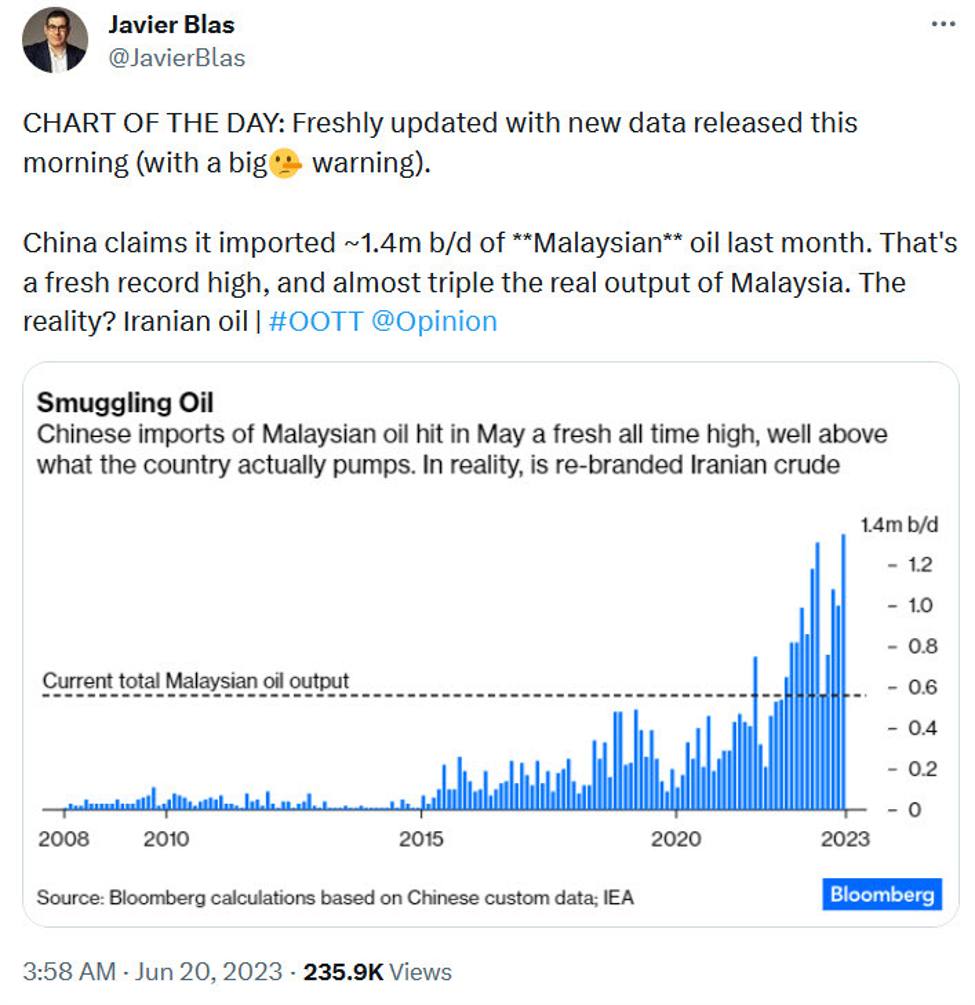Screen dimensions: 975x1005
Task: Open the three-dot more options menu
Action: (x=942, y=24)
